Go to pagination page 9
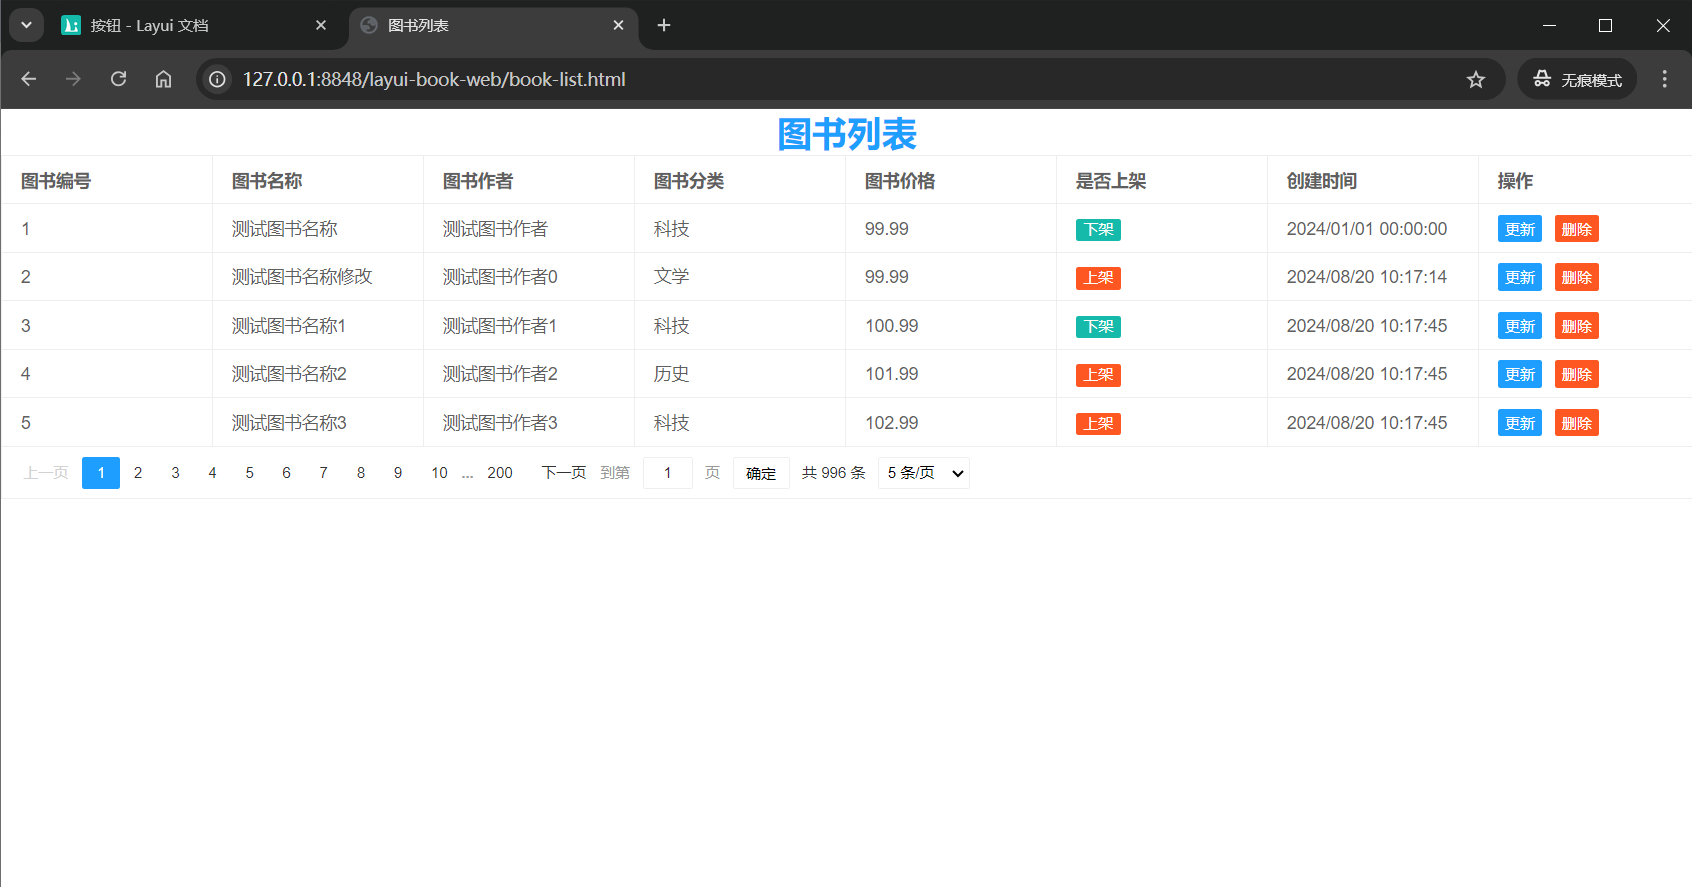This screenshot has width=1692, height=887. (398, 473)
